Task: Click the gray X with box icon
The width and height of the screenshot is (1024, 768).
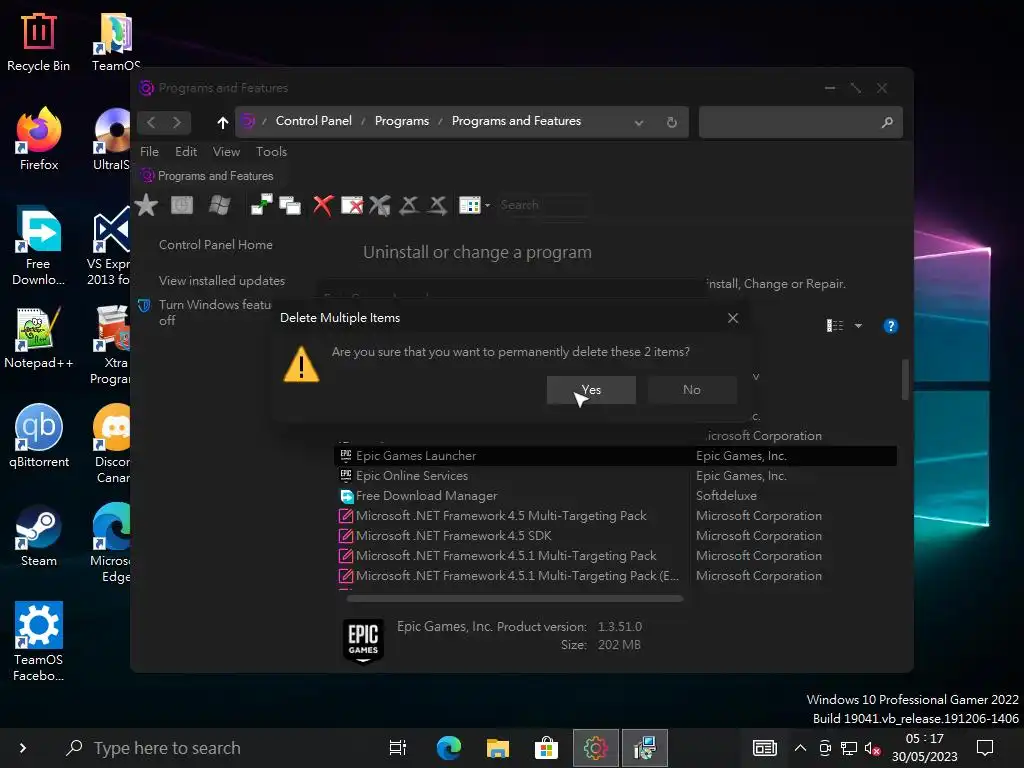Action: pos(379,205)
